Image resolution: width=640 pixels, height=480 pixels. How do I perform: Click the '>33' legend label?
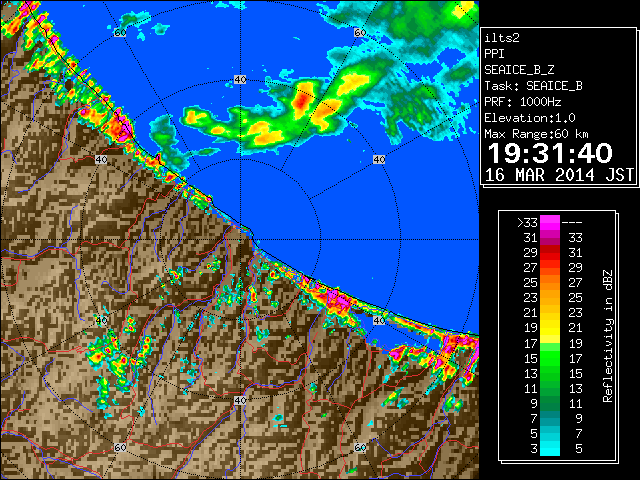527,223
